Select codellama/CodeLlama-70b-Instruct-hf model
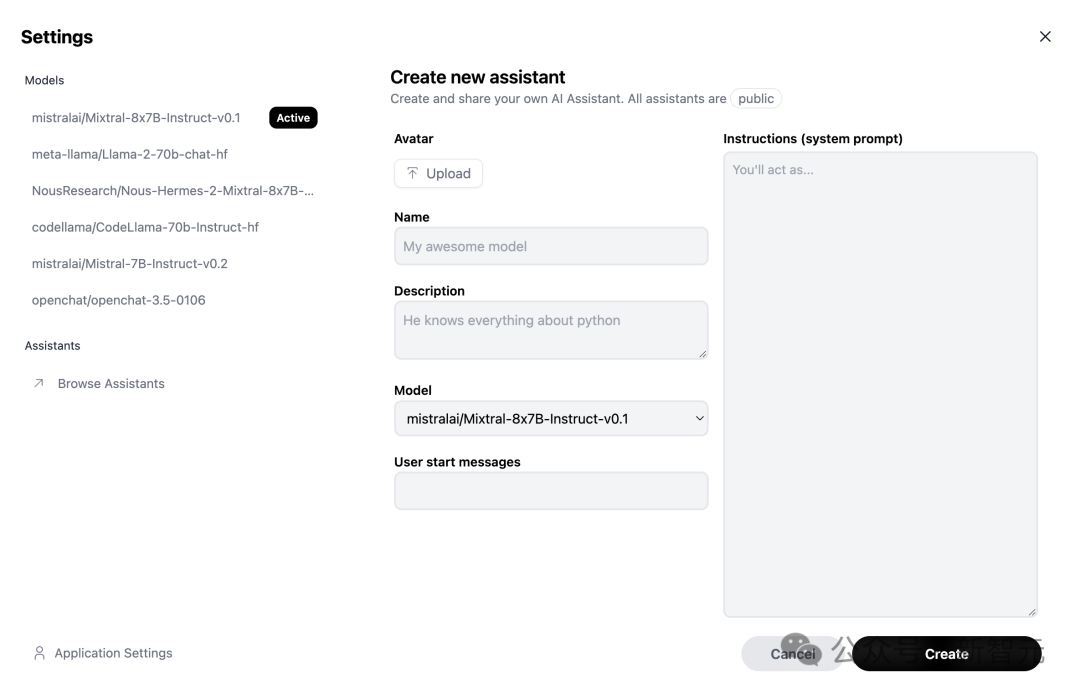Screen dimensions: 1080x694 (x=145, y=227)
